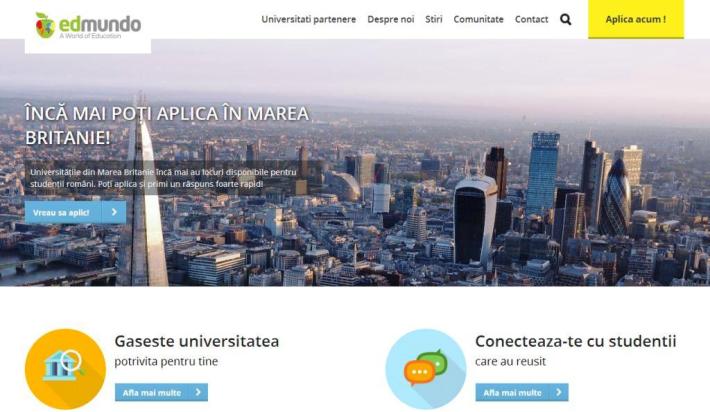Click arrow on 'Vreau sa aplic!' button

coord(114,212)
